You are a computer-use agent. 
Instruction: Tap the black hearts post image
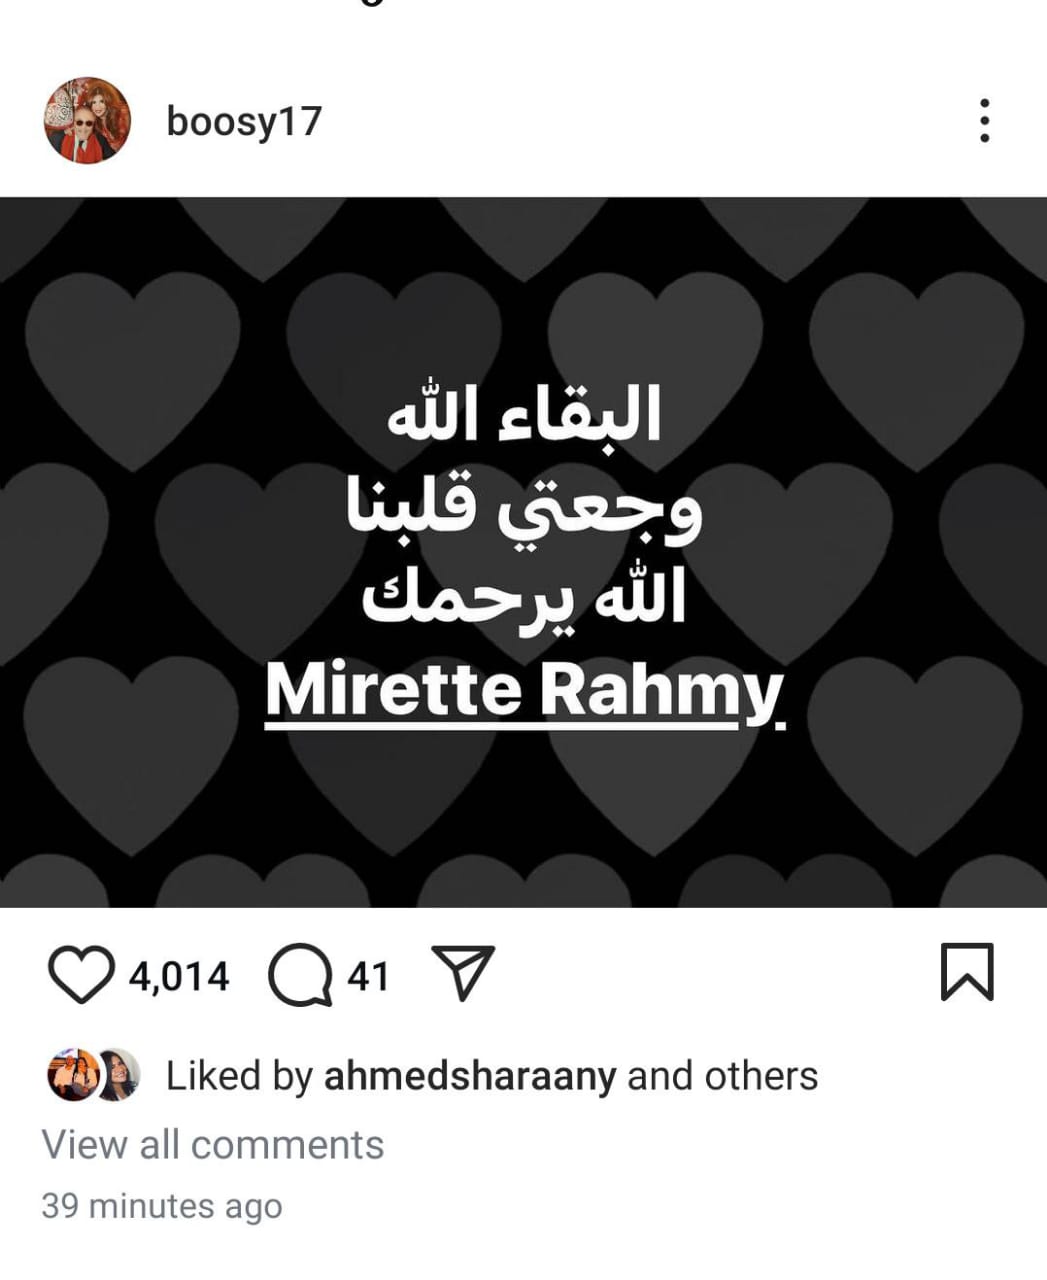click(x=523, y=552)
